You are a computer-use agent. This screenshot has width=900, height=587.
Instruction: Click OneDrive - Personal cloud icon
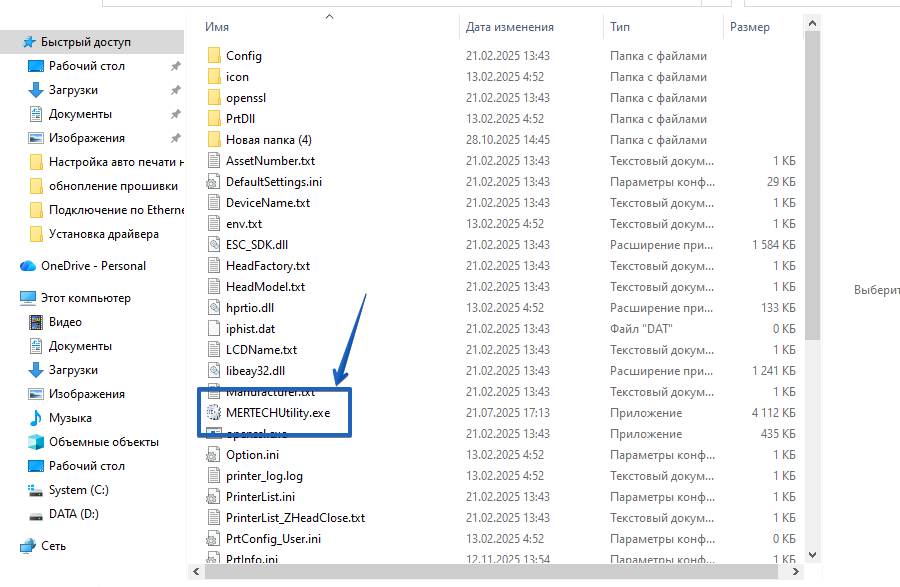click(28, 266)
